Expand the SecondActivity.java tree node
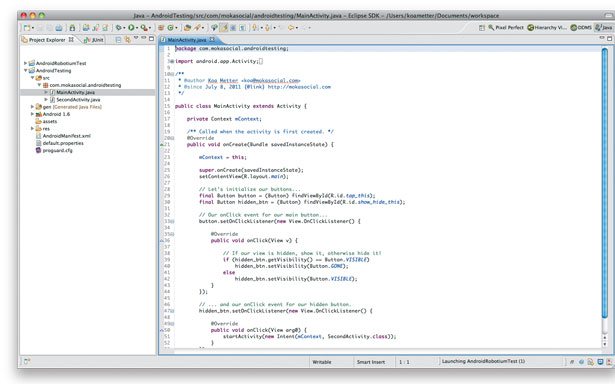Image resolution: width=615 pixels, height=384 pixels. coord(46,100)
